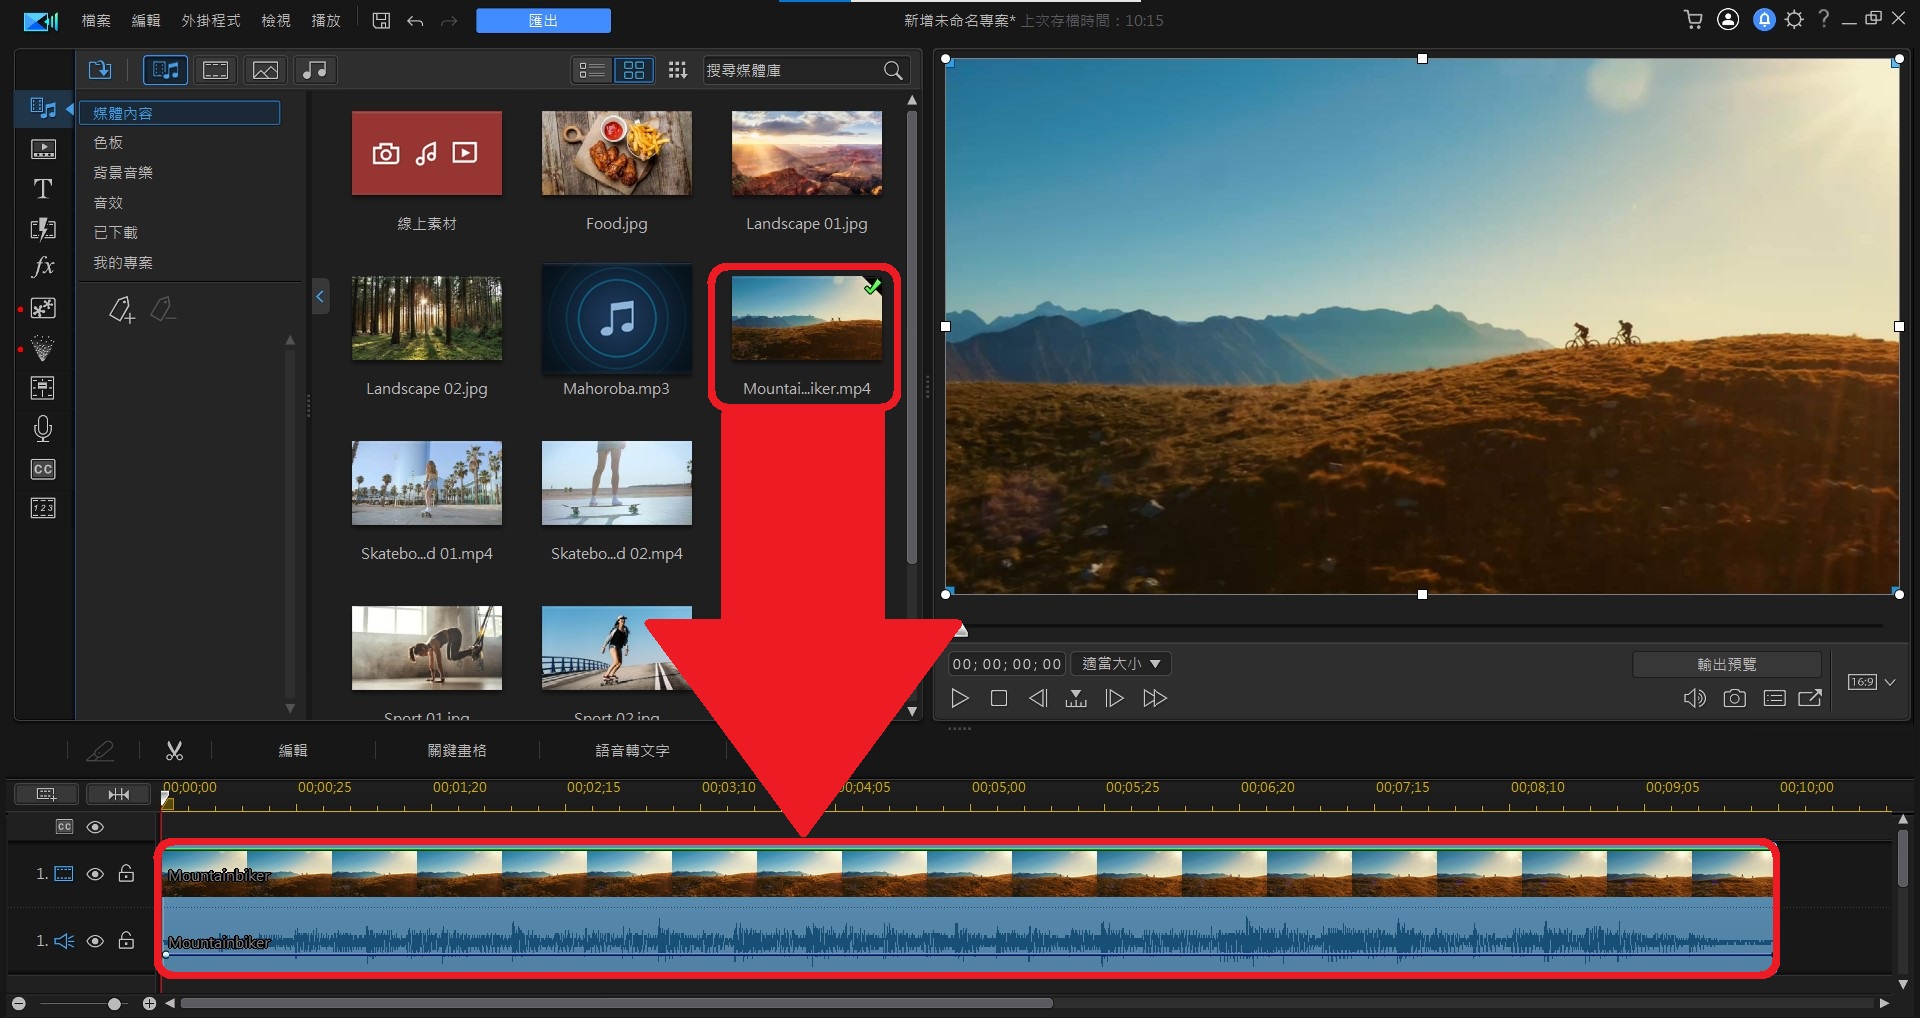The width and height of the screenshot is (1920, 1018).
Task: Open the fx Effects room
Action: 42,267
